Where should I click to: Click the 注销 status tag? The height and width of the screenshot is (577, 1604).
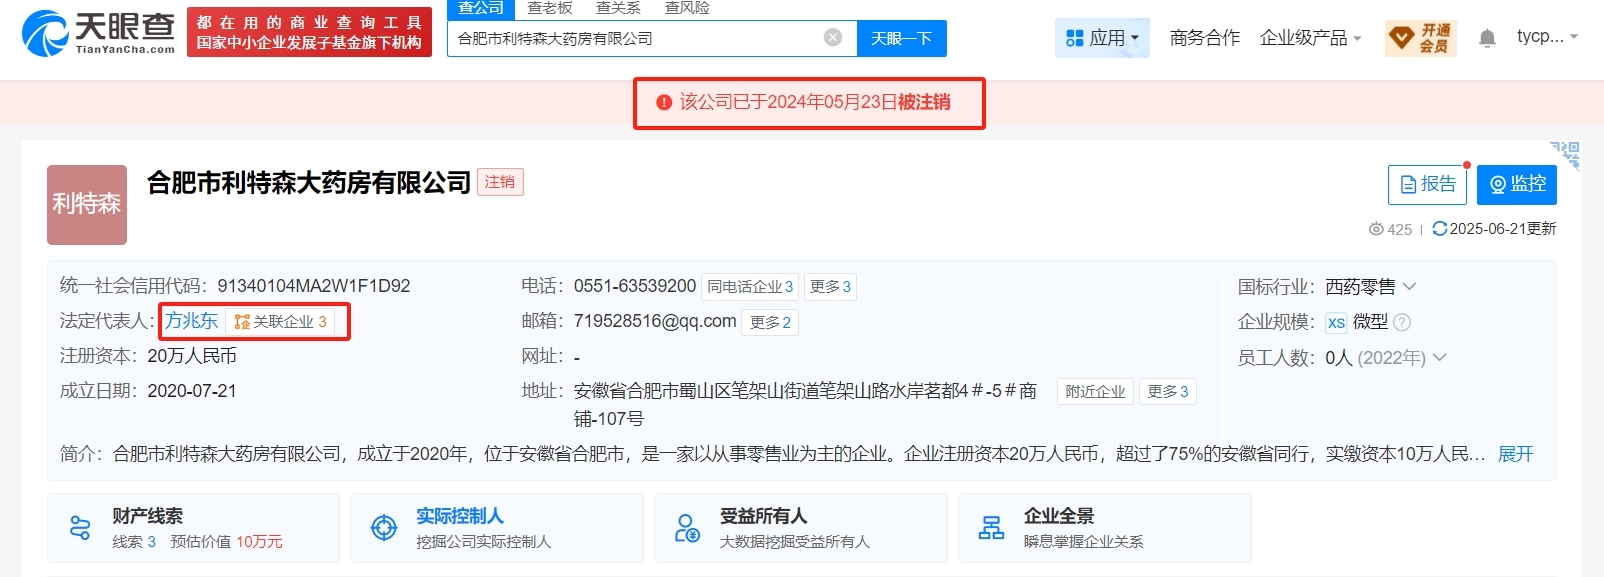[500, 182]
